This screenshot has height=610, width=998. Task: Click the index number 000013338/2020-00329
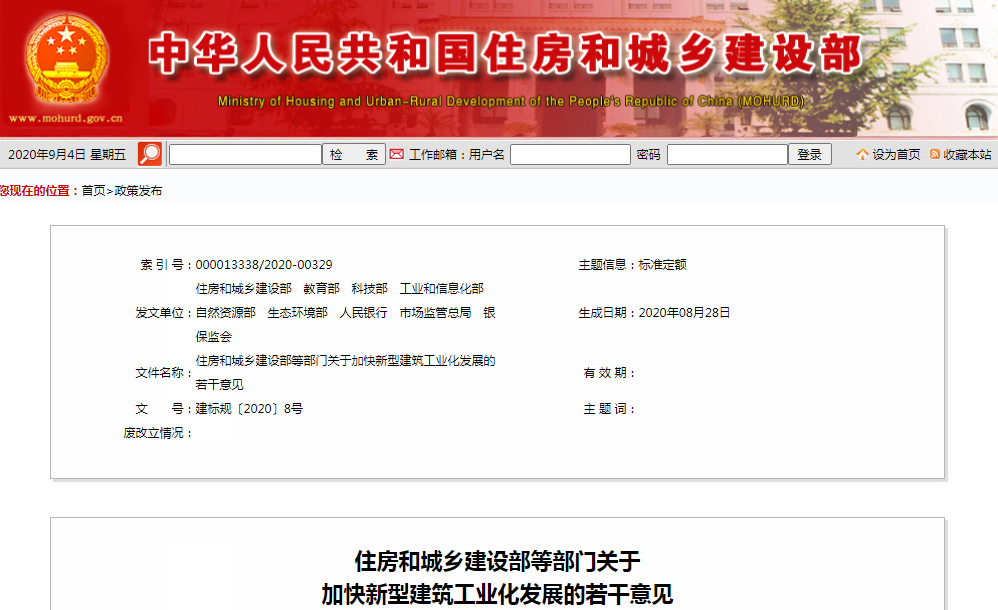[x=264, y=265]
